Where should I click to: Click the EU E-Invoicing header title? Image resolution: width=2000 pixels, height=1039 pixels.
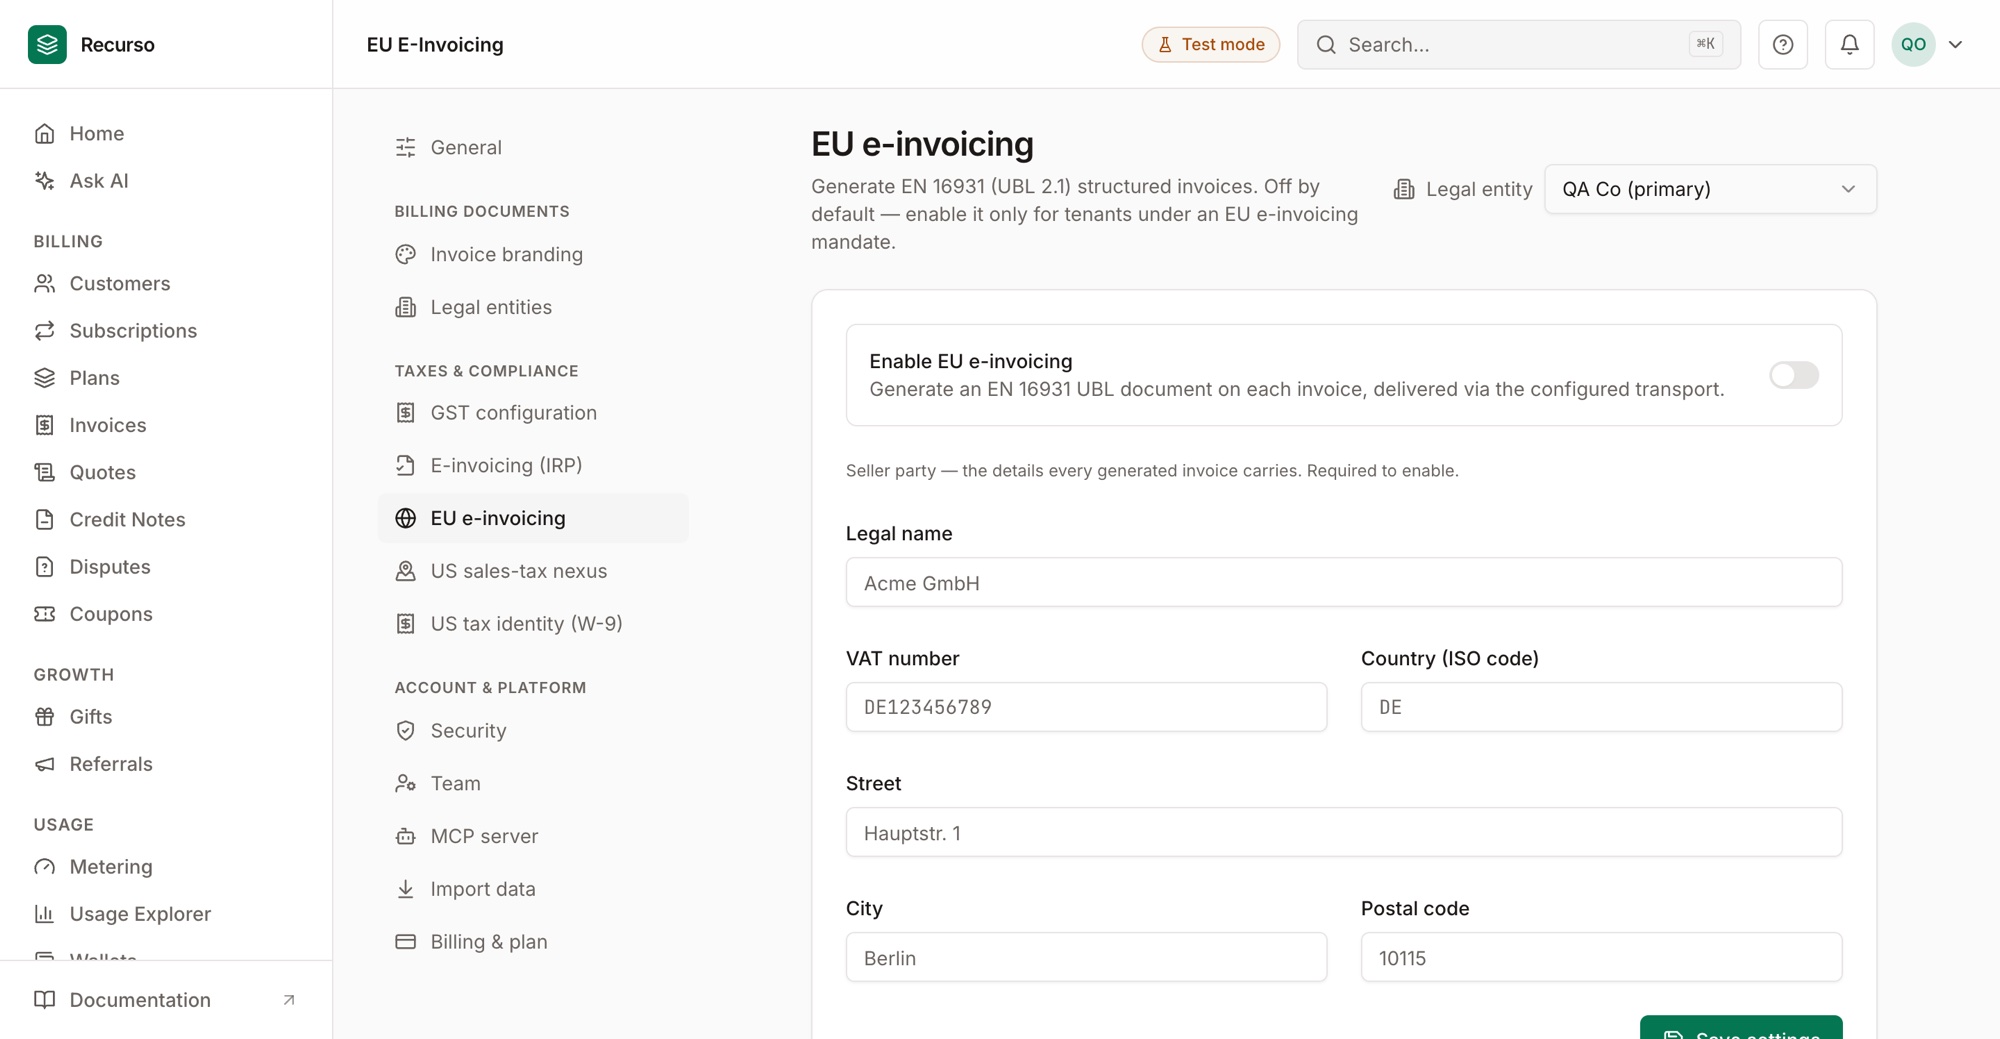435,44
